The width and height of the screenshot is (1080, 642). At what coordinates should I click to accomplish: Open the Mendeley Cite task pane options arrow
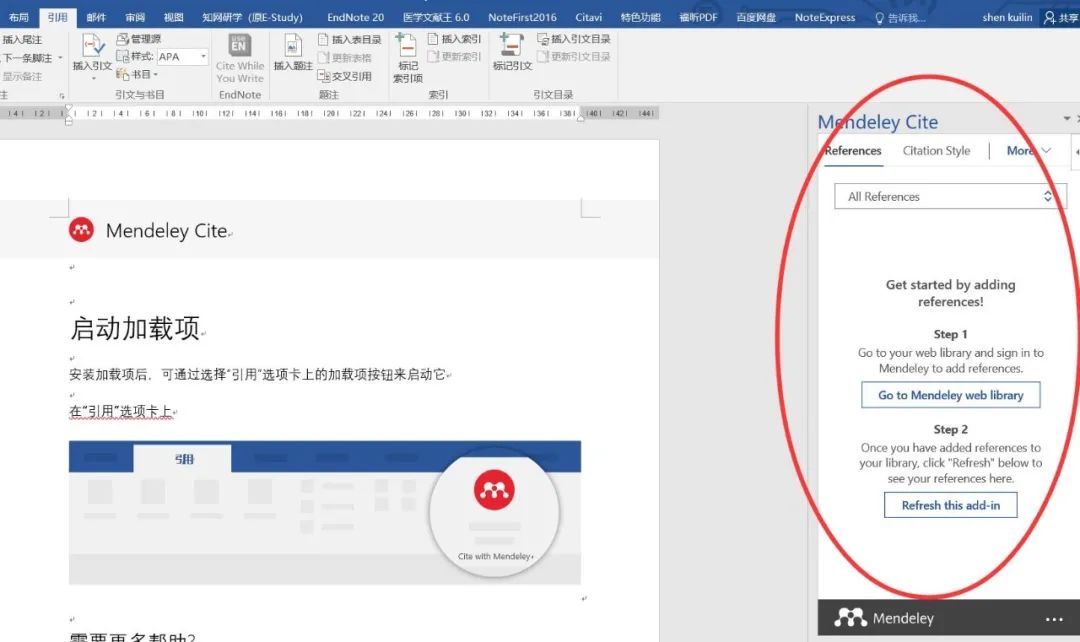(1066, 118)
